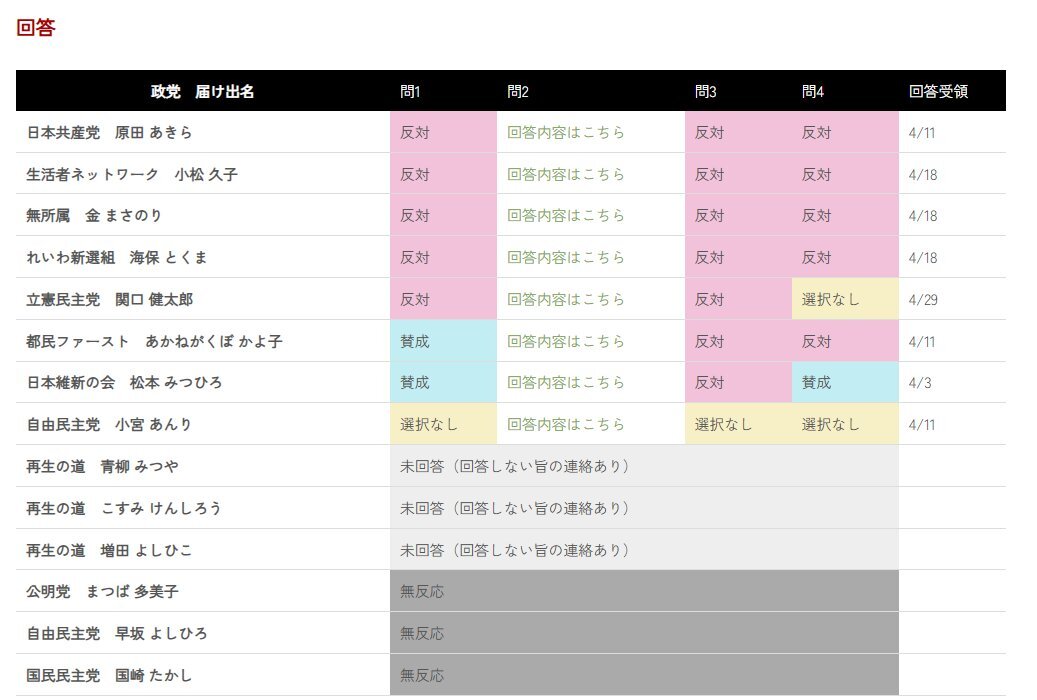Select the name 再生の道 増田 よしひこ
Image resolution: width=1037 pixels, height=700 pixels.
pos(109,550)
